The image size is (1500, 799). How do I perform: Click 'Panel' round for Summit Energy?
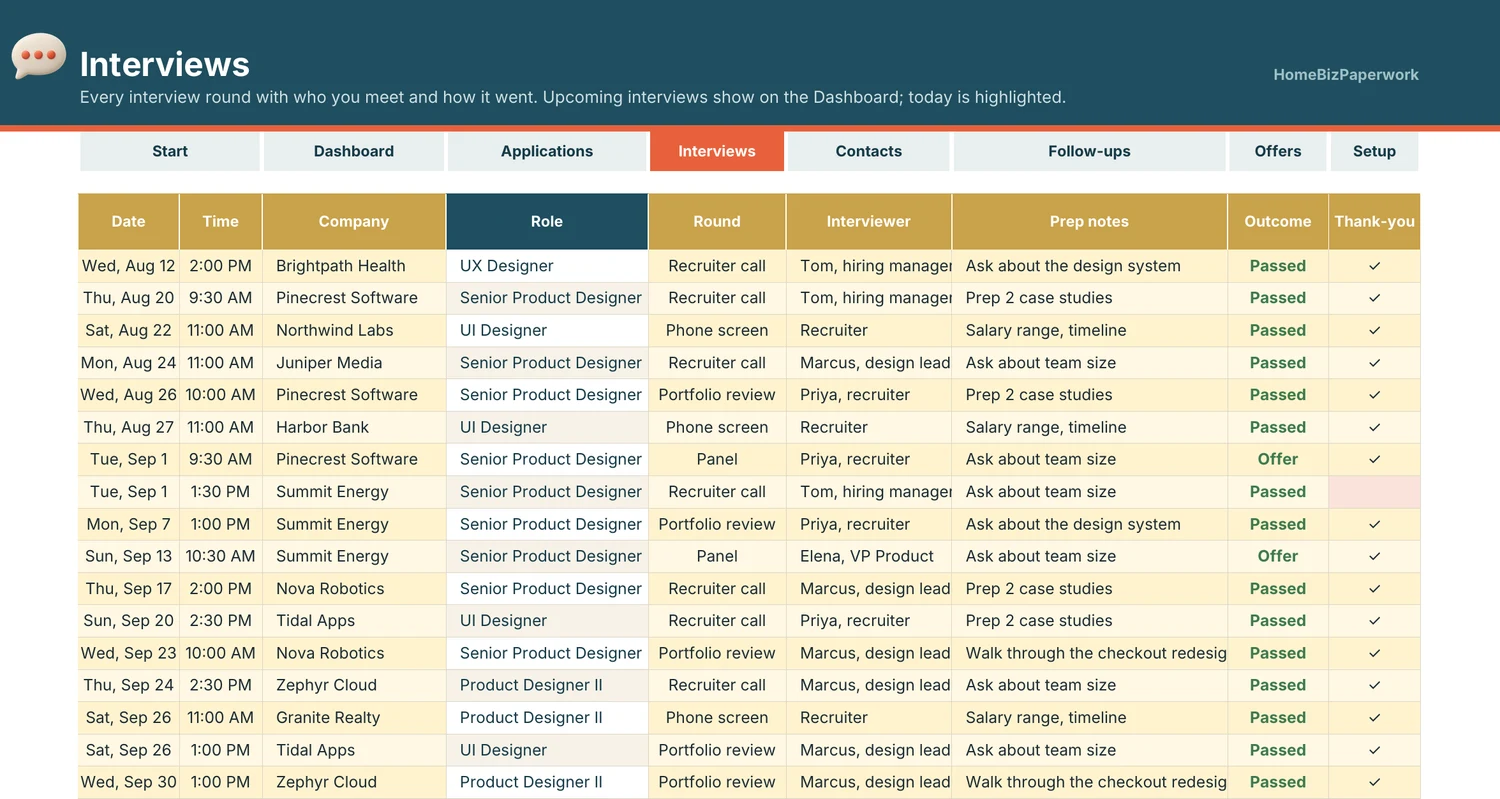click(x=717, y=556)
